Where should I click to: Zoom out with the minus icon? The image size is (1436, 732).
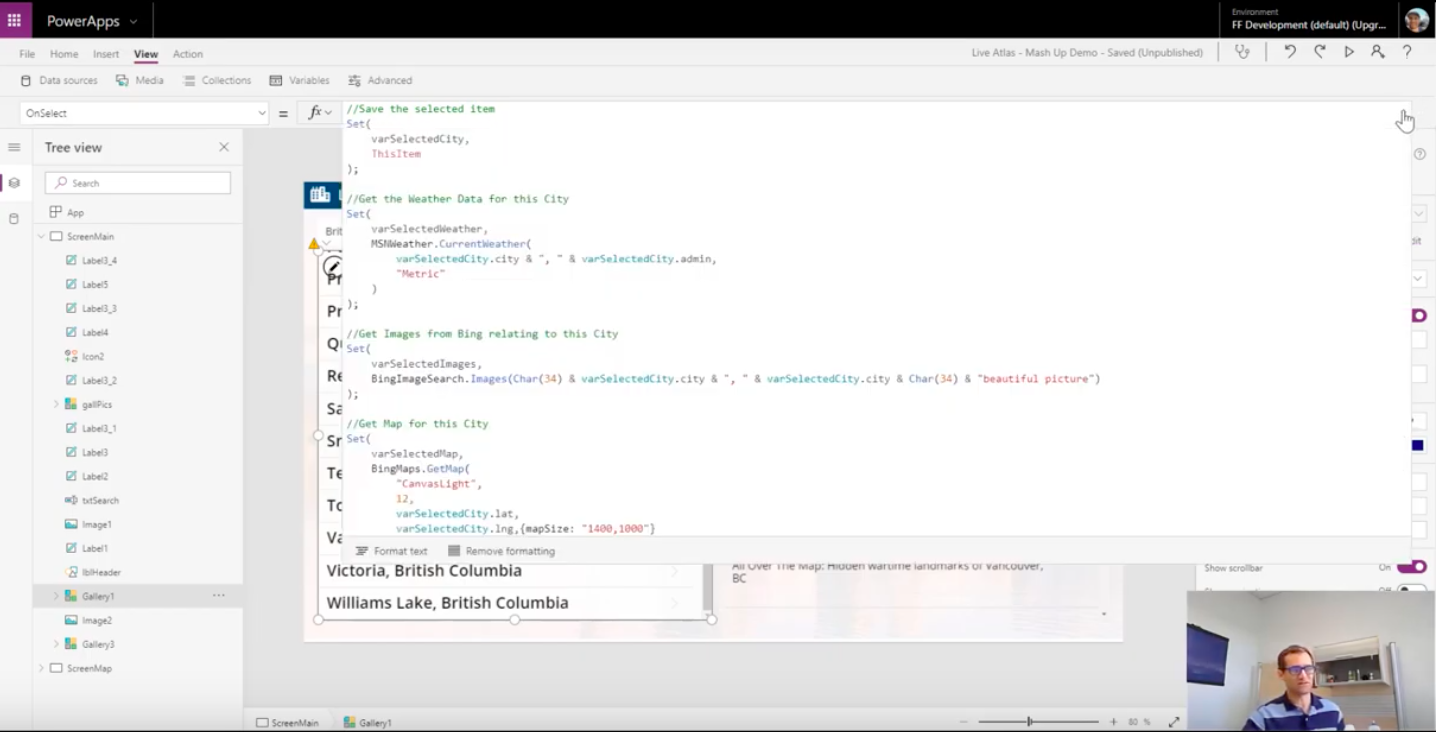tap(964, 721)
